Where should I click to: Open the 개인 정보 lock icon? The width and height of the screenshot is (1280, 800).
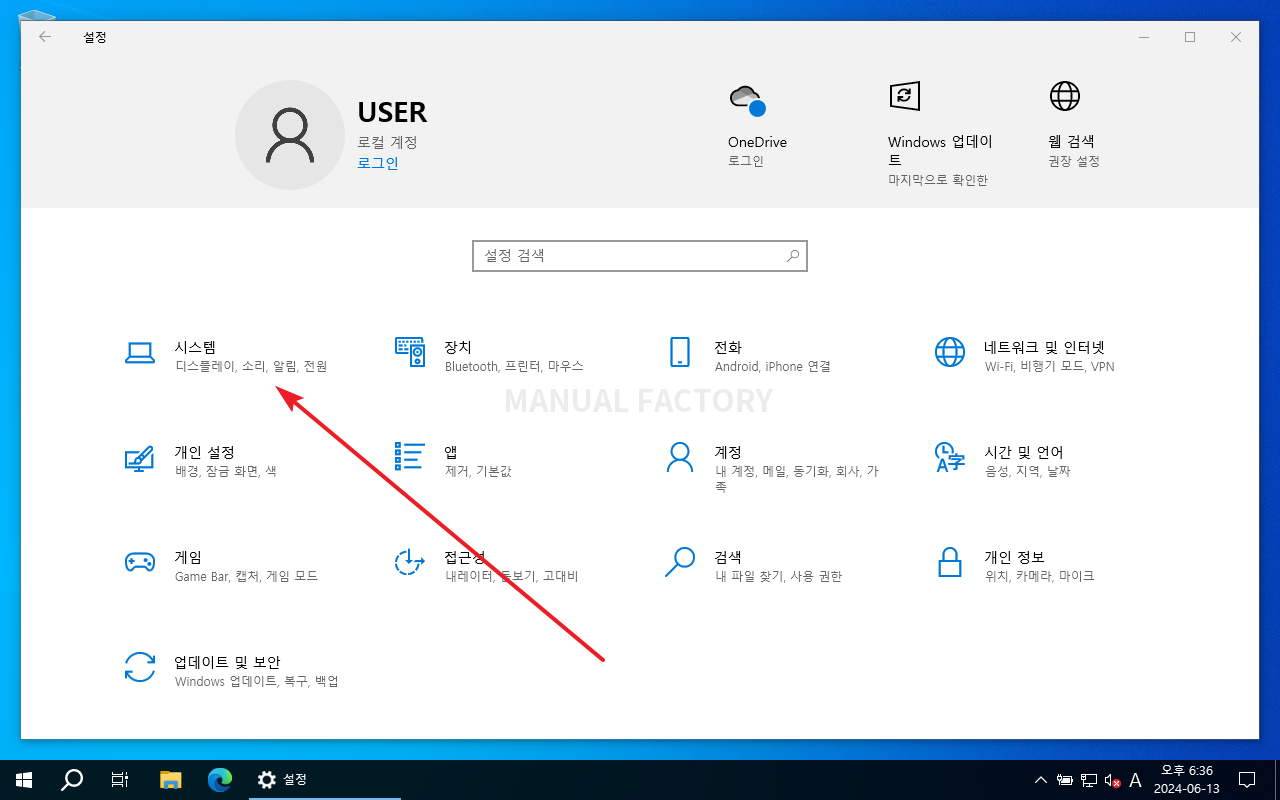[x=950, y=562]
